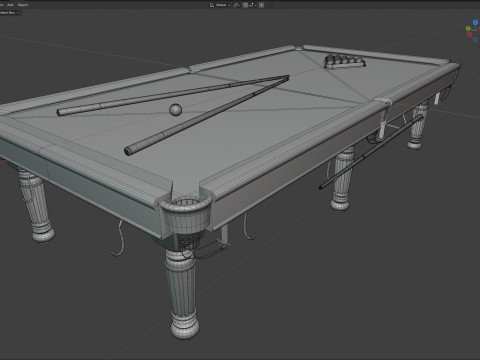Click the green Y axis gizmo handle
The width and height of the screenshot is (480, 360).
click(468, 28)
